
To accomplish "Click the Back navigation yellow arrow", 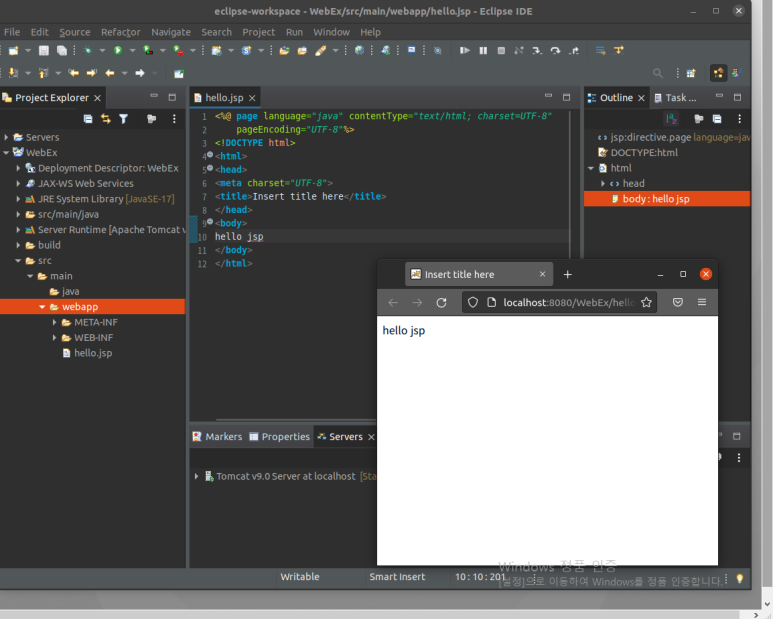I will (x=109, y=73).
